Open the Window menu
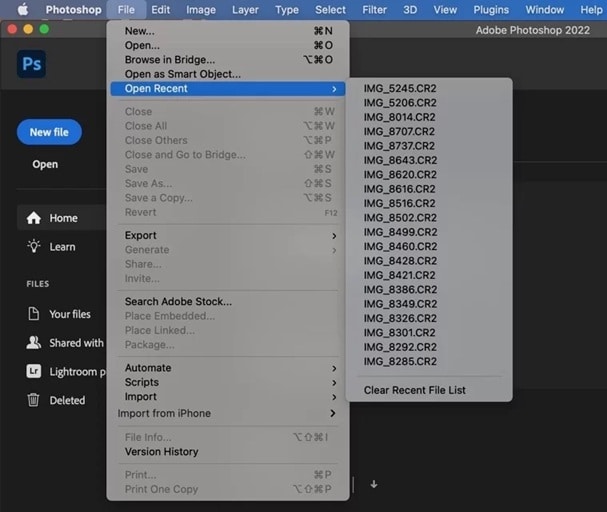 tap(544, 10)
